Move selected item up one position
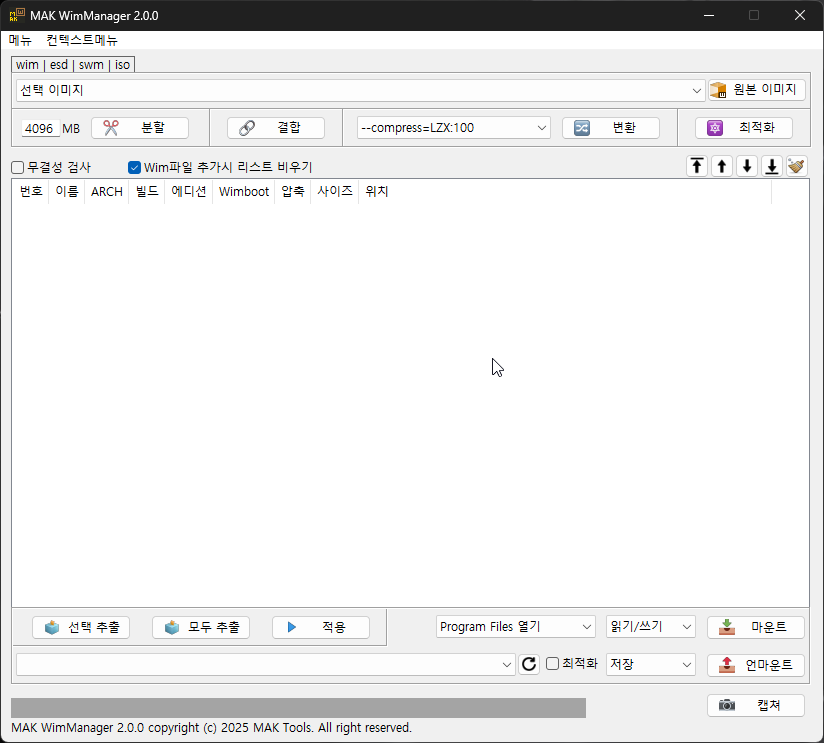 [x=722, y=167]
